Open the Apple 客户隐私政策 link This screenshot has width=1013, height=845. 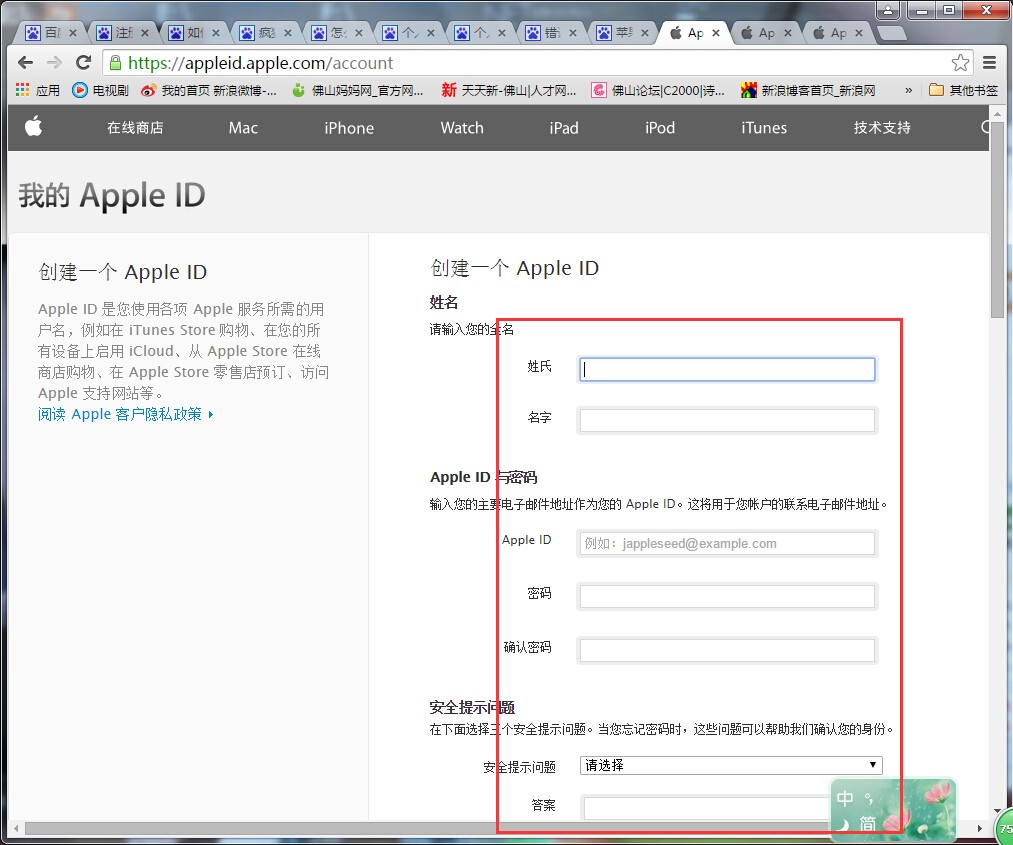pyautogui.click(x=126, y=414)
